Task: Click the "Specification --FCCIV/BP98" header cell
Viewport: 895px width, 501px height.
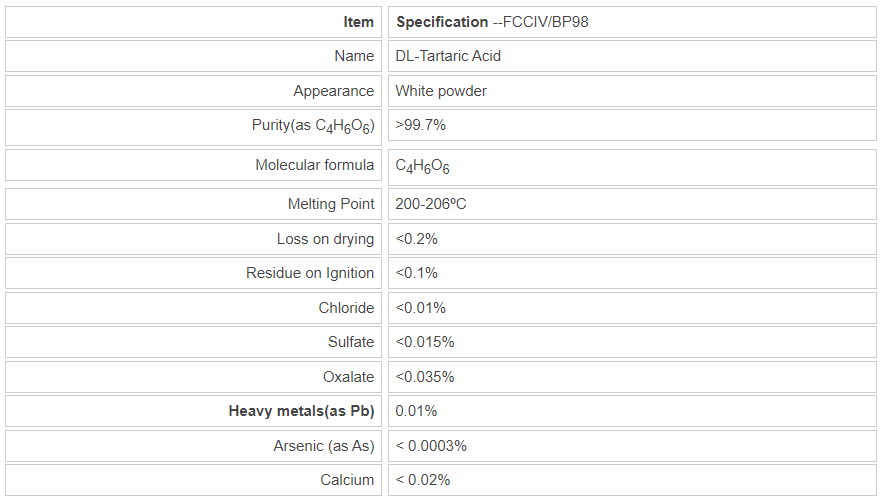Action: (x=492, y=22)
